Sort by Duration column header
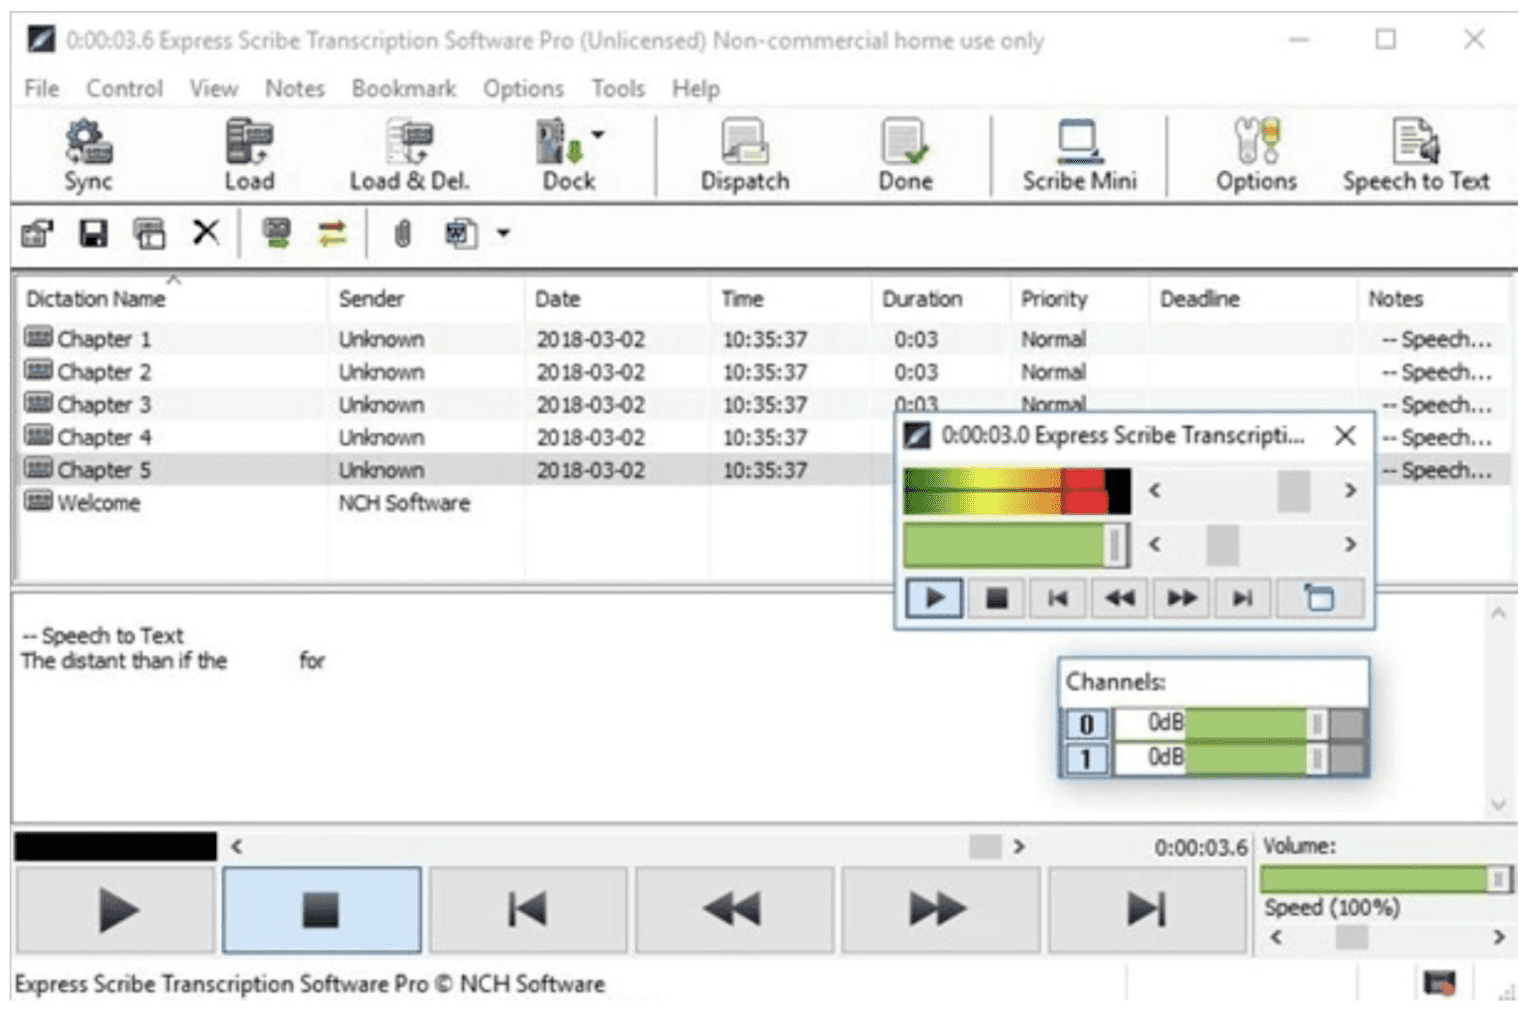Viewport: 1530px width, 1030px height. 940,299
